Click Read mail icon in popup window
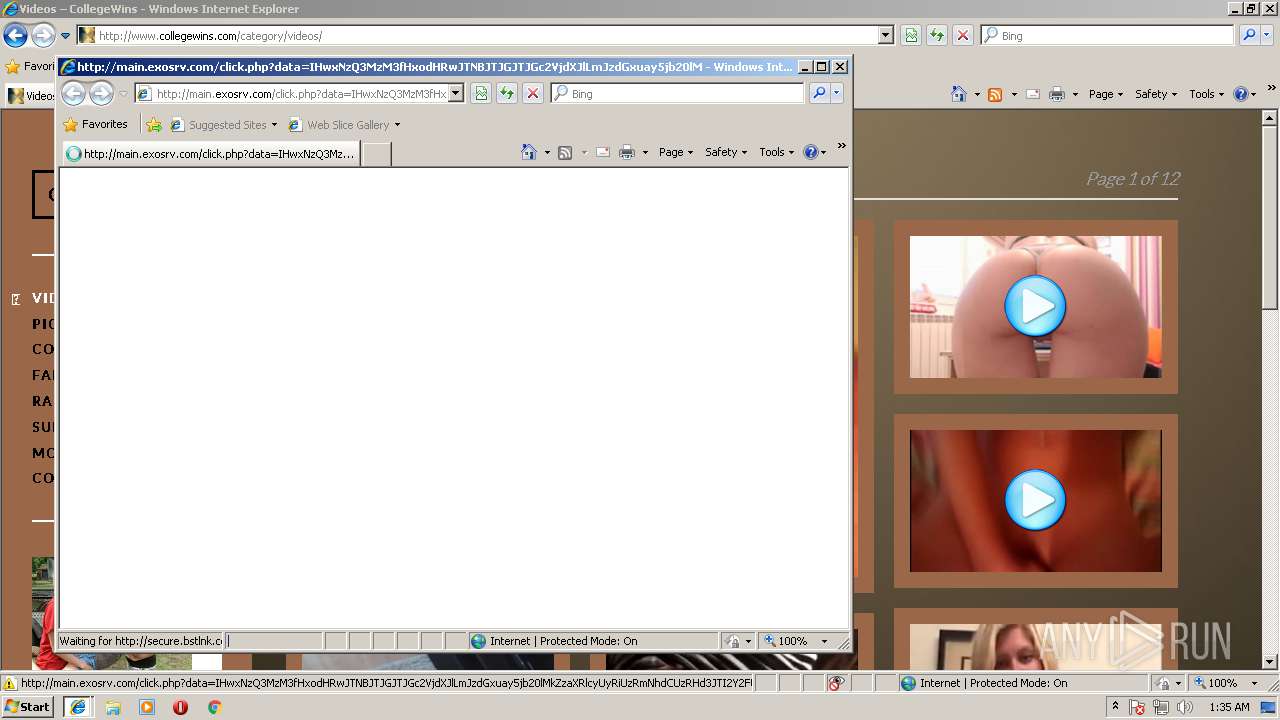Image resolution: width=1280 pixels, height=720 pixels. coord(603,152)
